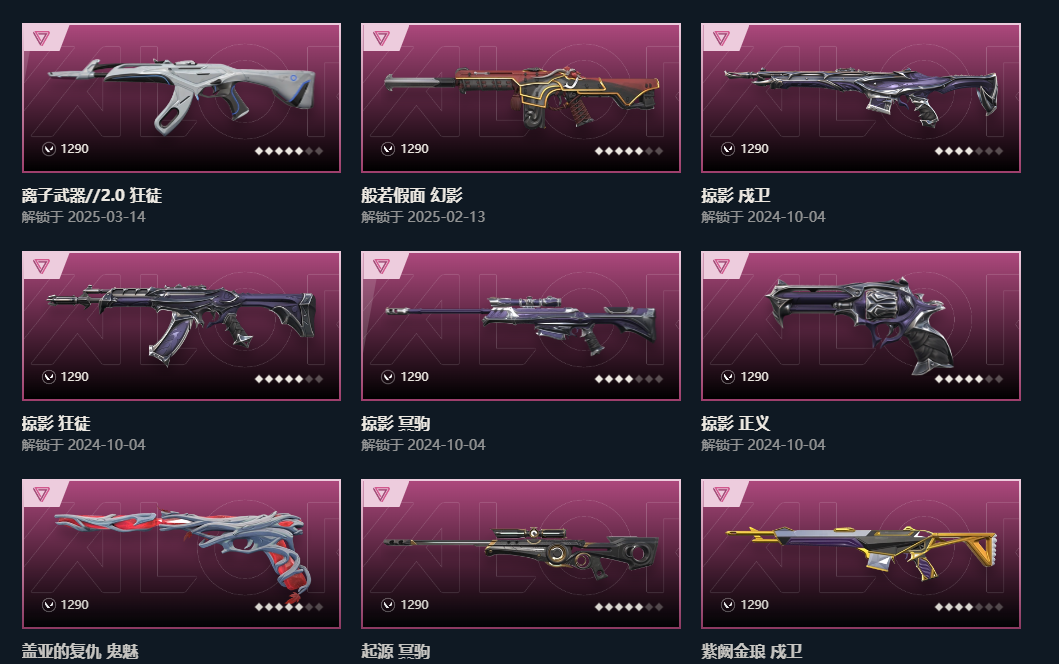Select the white 离子武器//2.0 狂徒 rifle thumbnail
Screen dimensions: 1059x664
181,95
